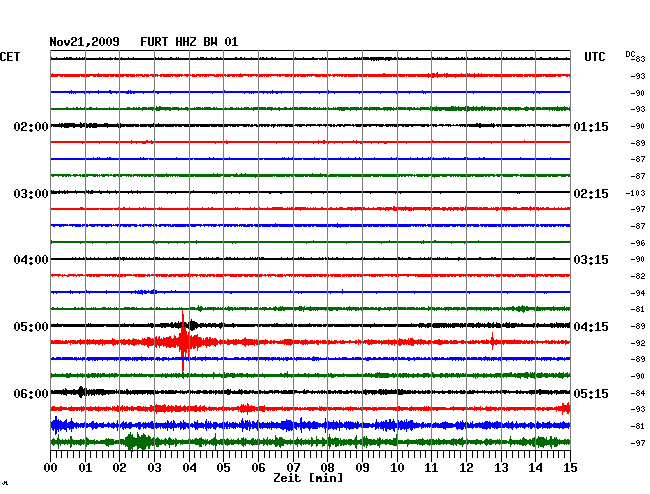Click the 04:00 CET time label
Screen dimensions: 650x494
31,260
